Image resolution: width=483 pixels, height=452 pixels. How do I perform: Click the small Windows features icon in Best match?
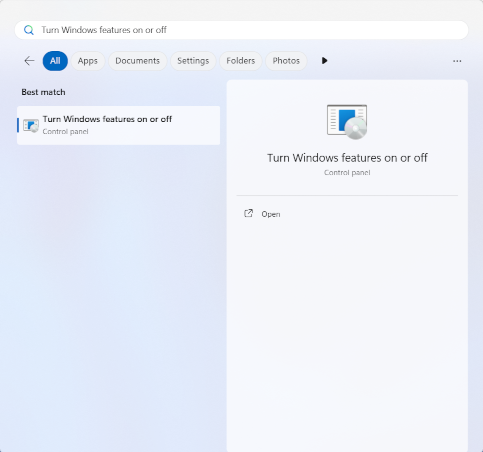coord(31,125)
